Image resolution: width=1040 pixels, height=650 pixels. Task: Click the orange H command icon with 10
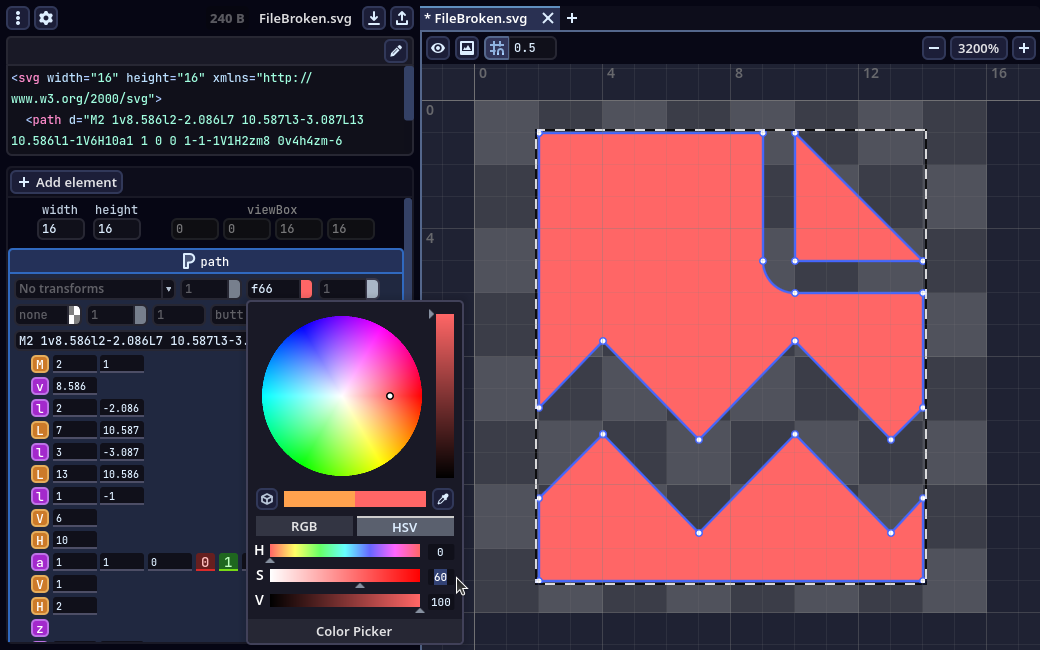[x=40, y=540]
